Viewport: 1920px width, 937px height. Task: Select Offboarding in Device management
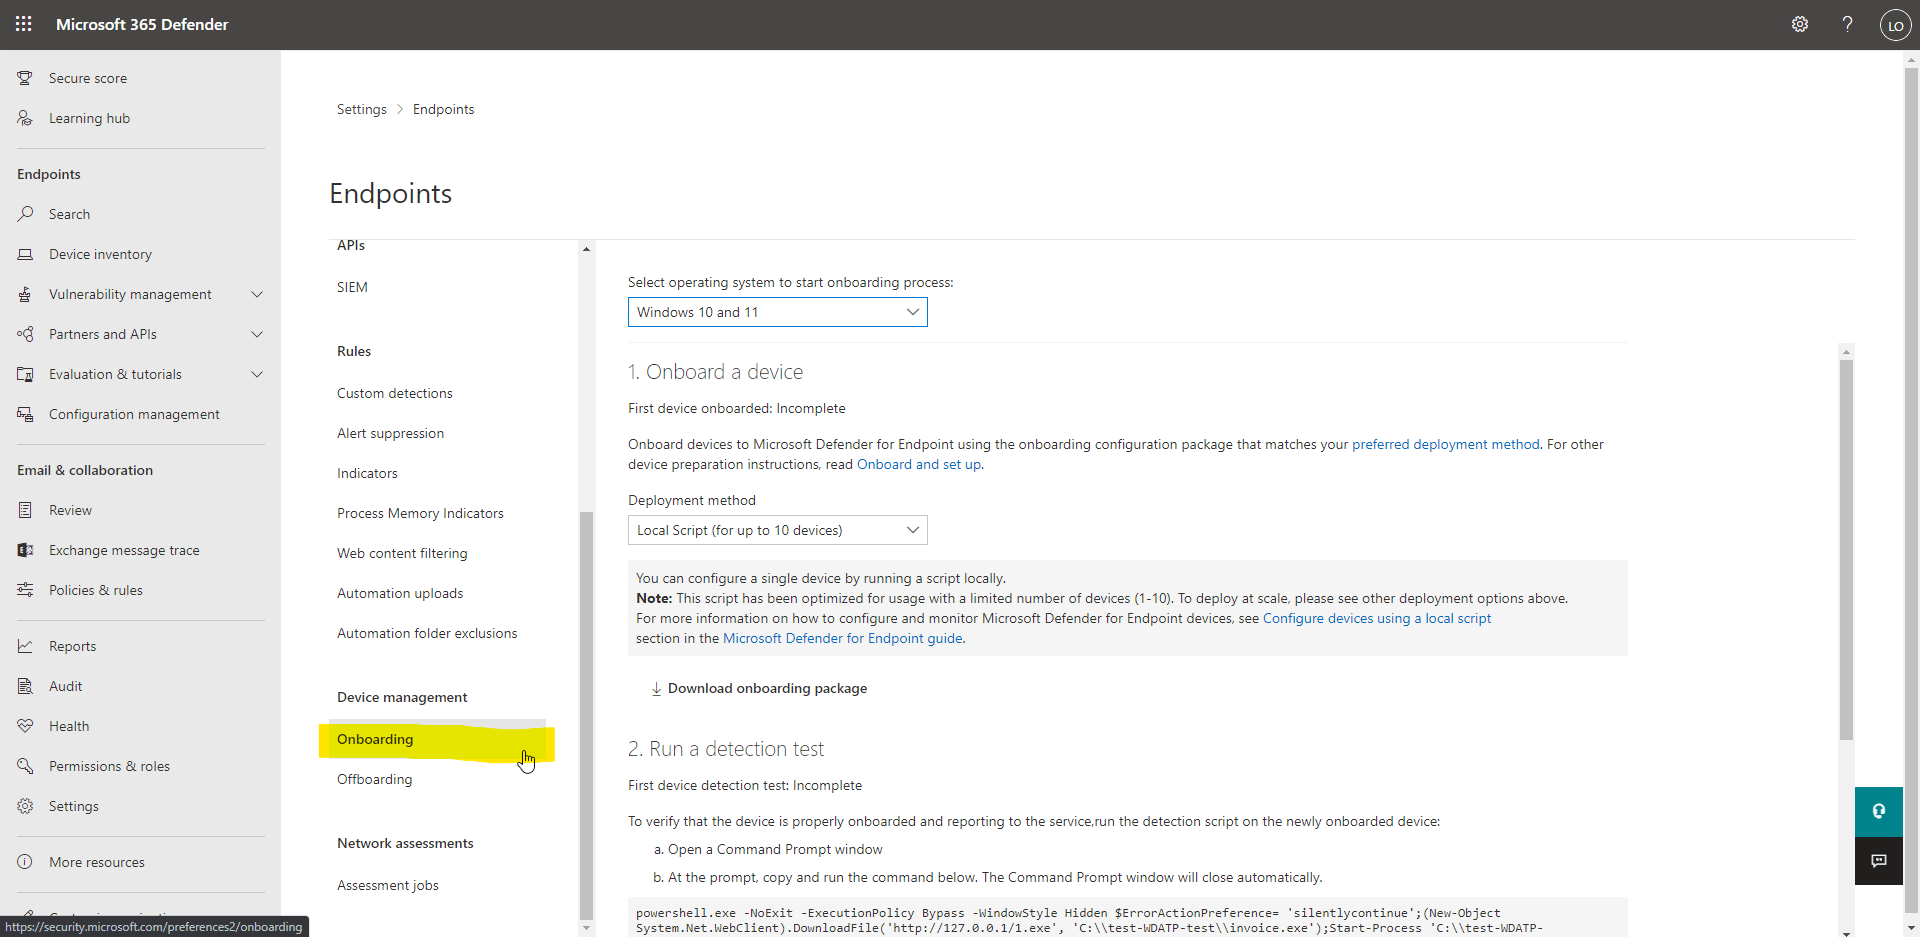374,779
